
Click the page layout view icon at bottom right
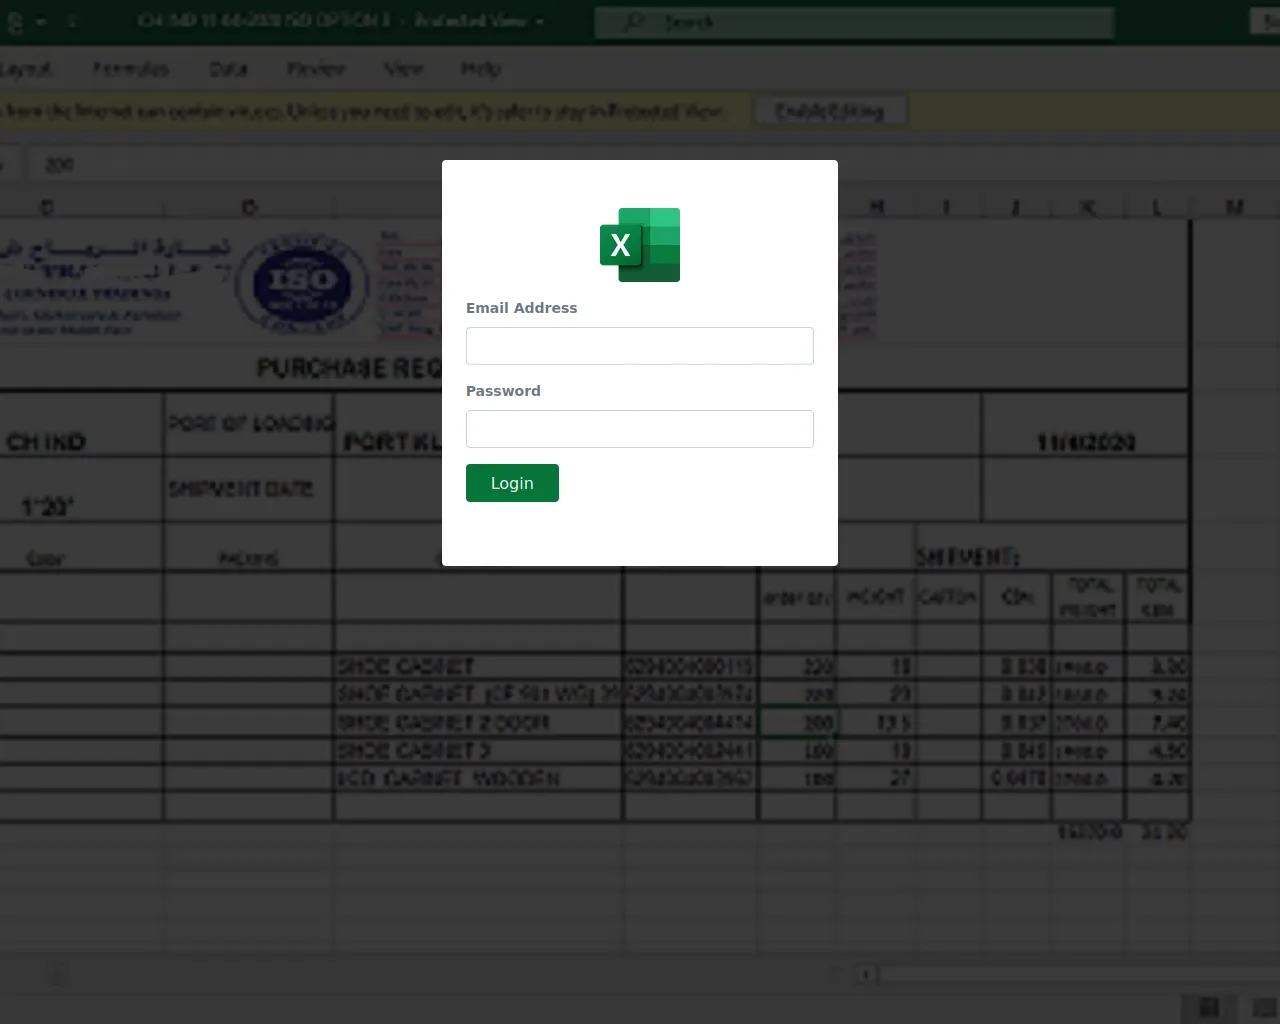coord(1264,1007)
